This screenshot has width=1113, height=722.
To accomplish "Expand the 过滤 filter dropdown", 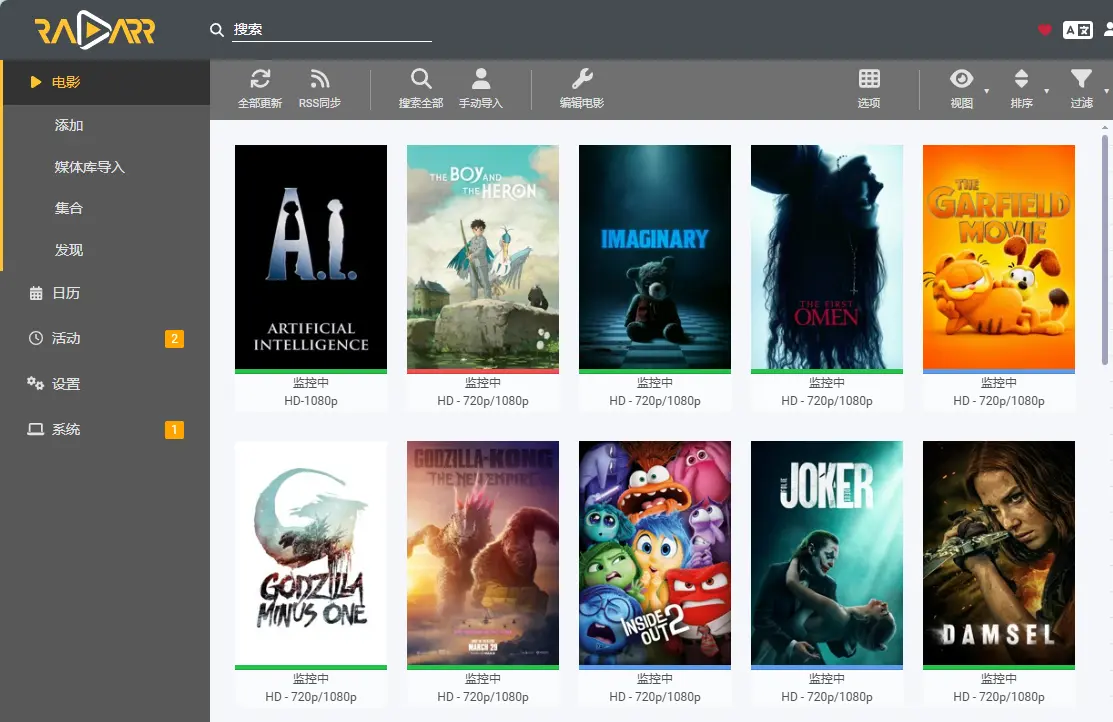I will point(1081,80).
